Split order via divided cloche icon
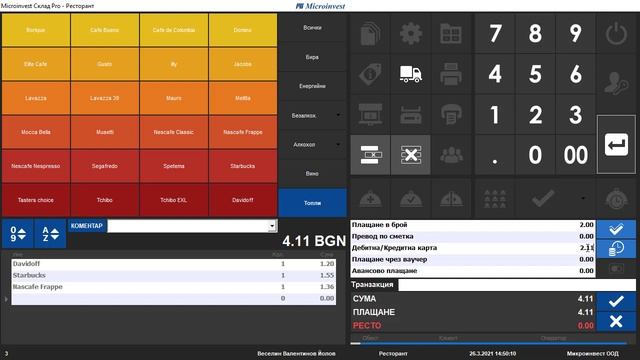The height and width of the screenshot is (360, 640). point(451,199)
